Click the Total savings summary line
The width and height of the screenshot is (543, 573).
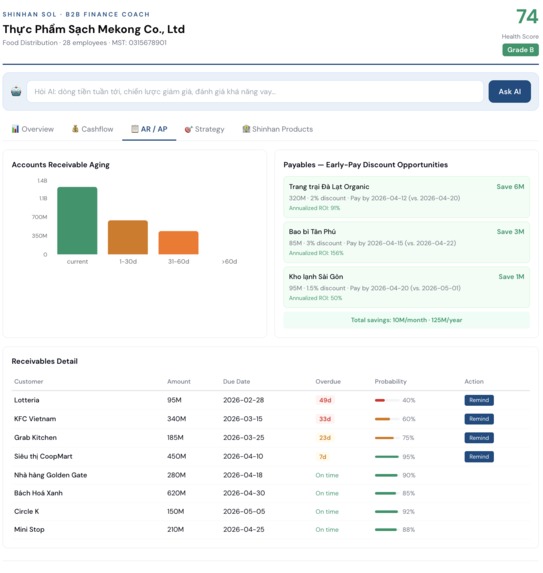coord(406,320)
